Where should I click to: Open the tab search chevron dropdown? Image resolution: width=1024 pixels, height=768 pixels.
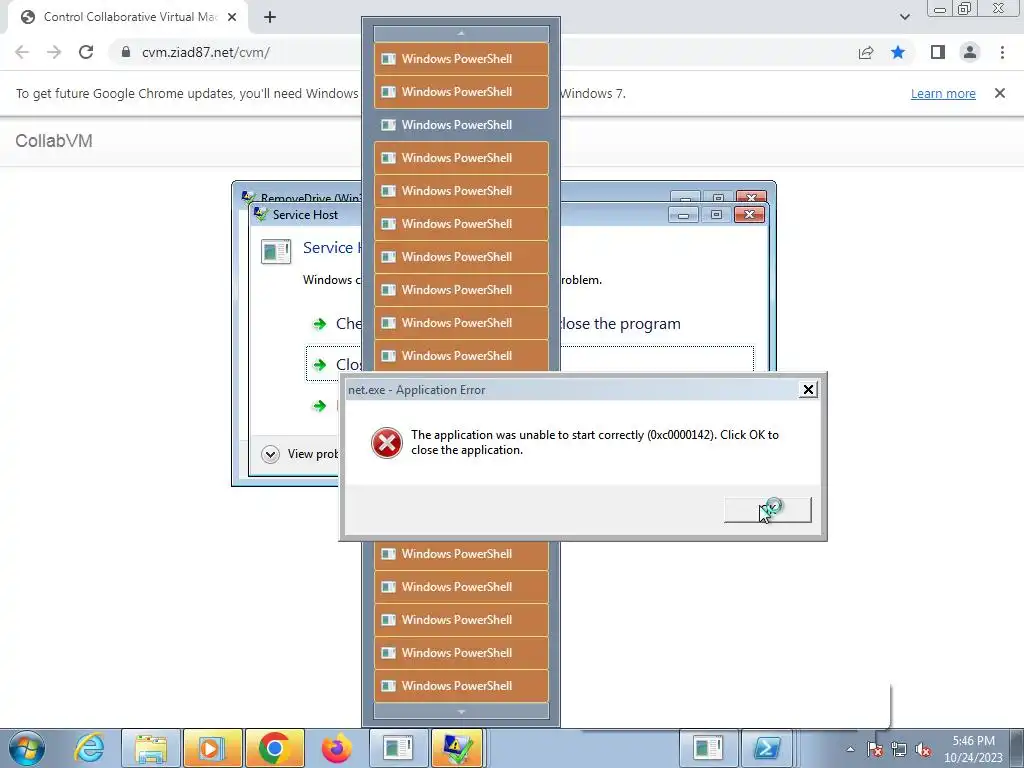tap(904, 17)
